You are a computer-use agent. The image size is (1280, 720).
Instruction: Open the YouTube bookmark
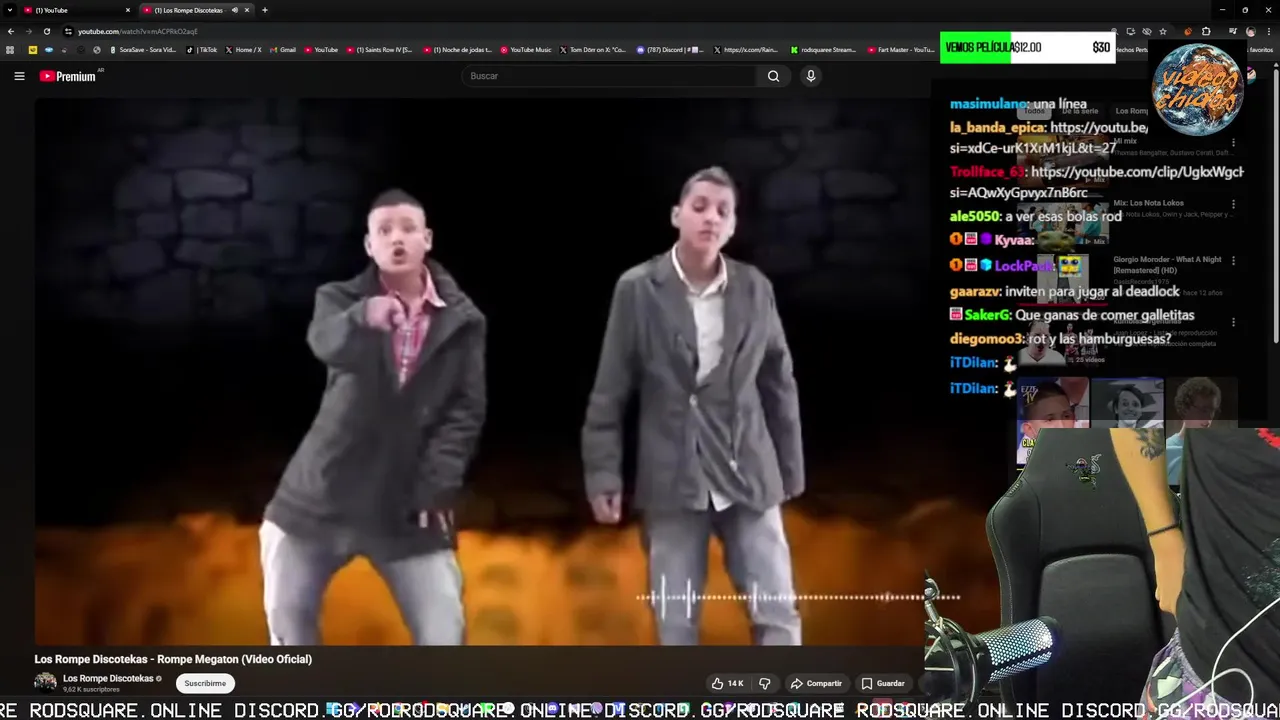tap(322, 49)
